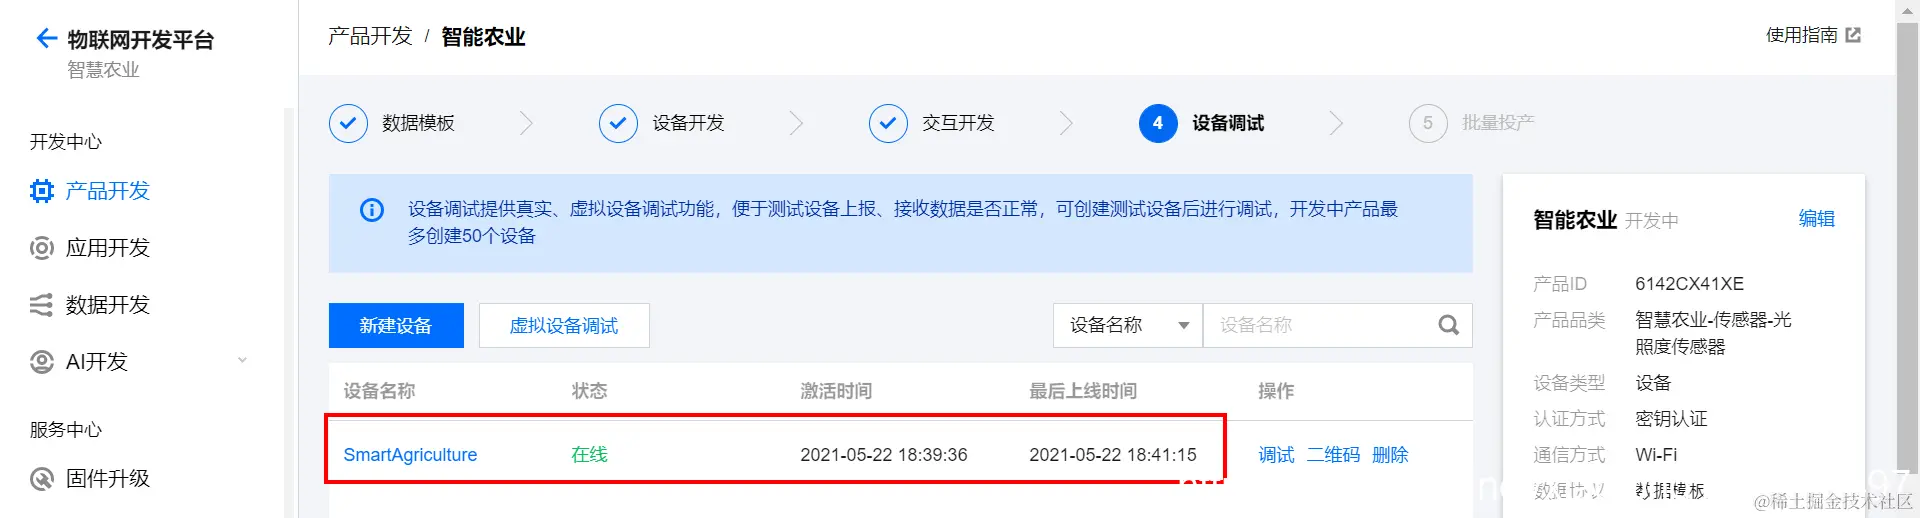Screen dimensions: 1920x518
Task: Click the 数据开发 sidebar icon
Action: point(42,305)
